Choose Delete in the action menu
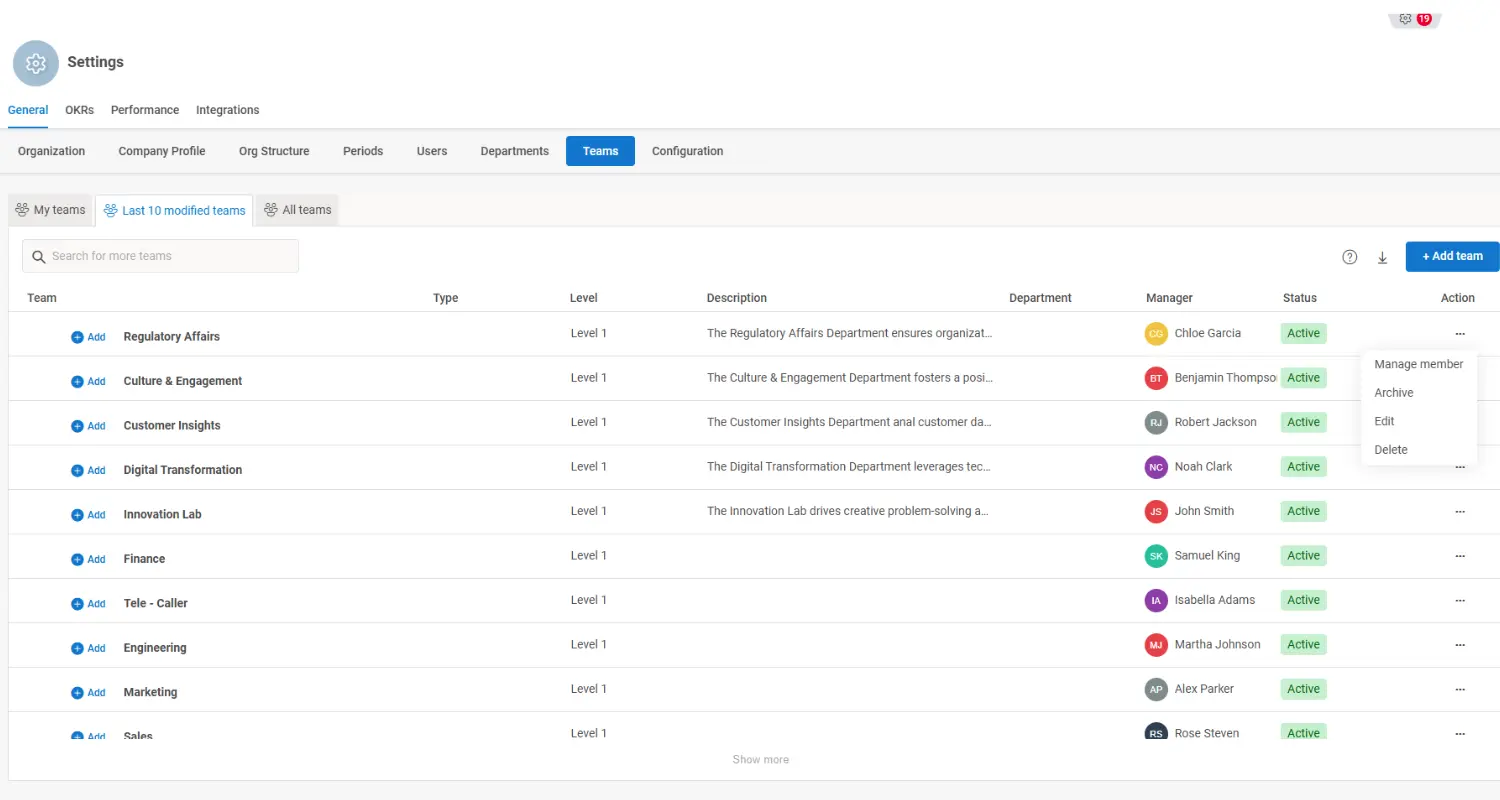This screenshot has width=1500, height=800. [x=1390, y=450]
